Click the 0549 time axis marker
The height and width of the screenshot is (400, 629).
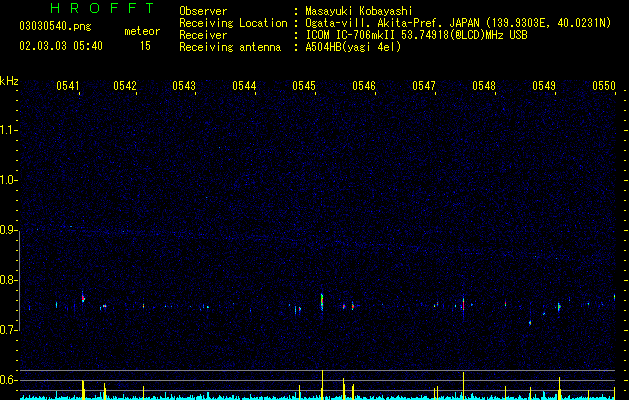[x=544, y=86]
